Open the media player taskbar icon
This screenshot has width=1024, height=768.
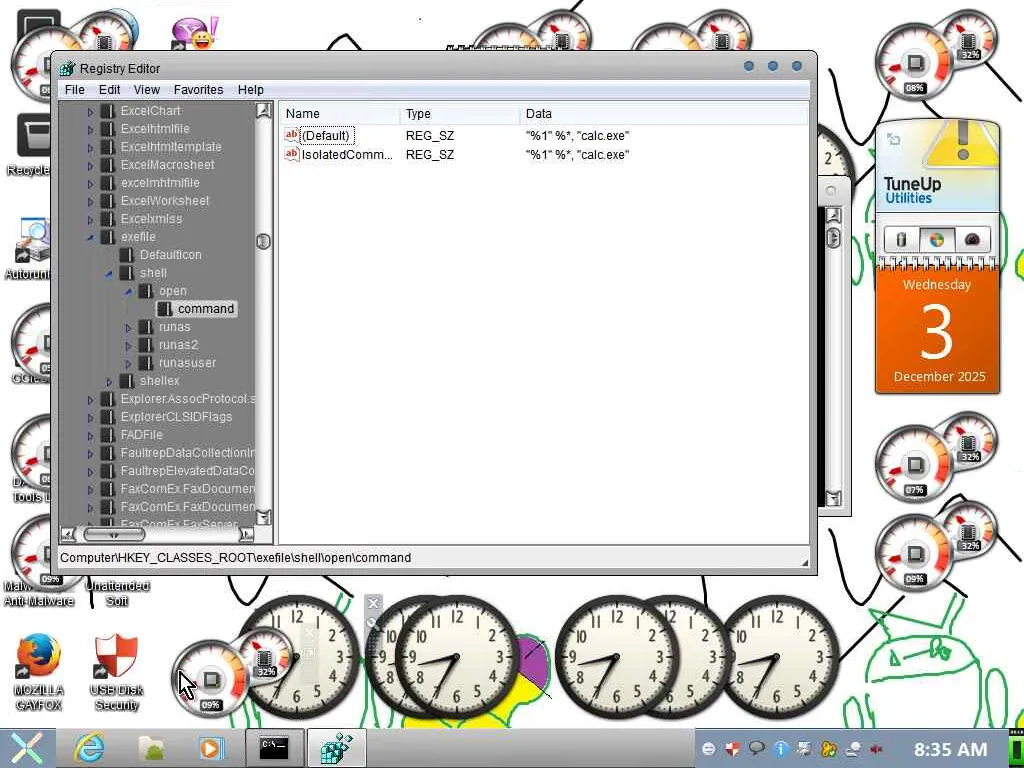[x=211, y=748]
